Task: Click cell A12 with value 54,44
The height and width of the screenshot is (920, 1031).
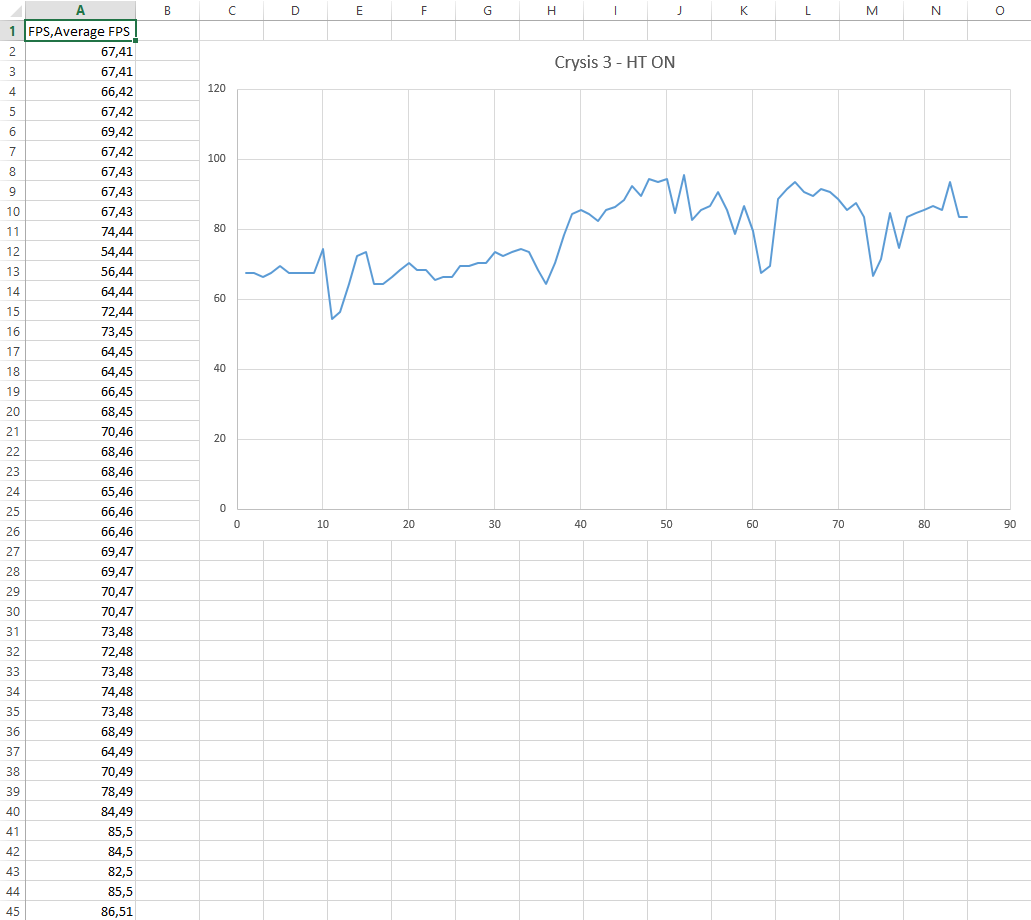Action: click(81, 251)
